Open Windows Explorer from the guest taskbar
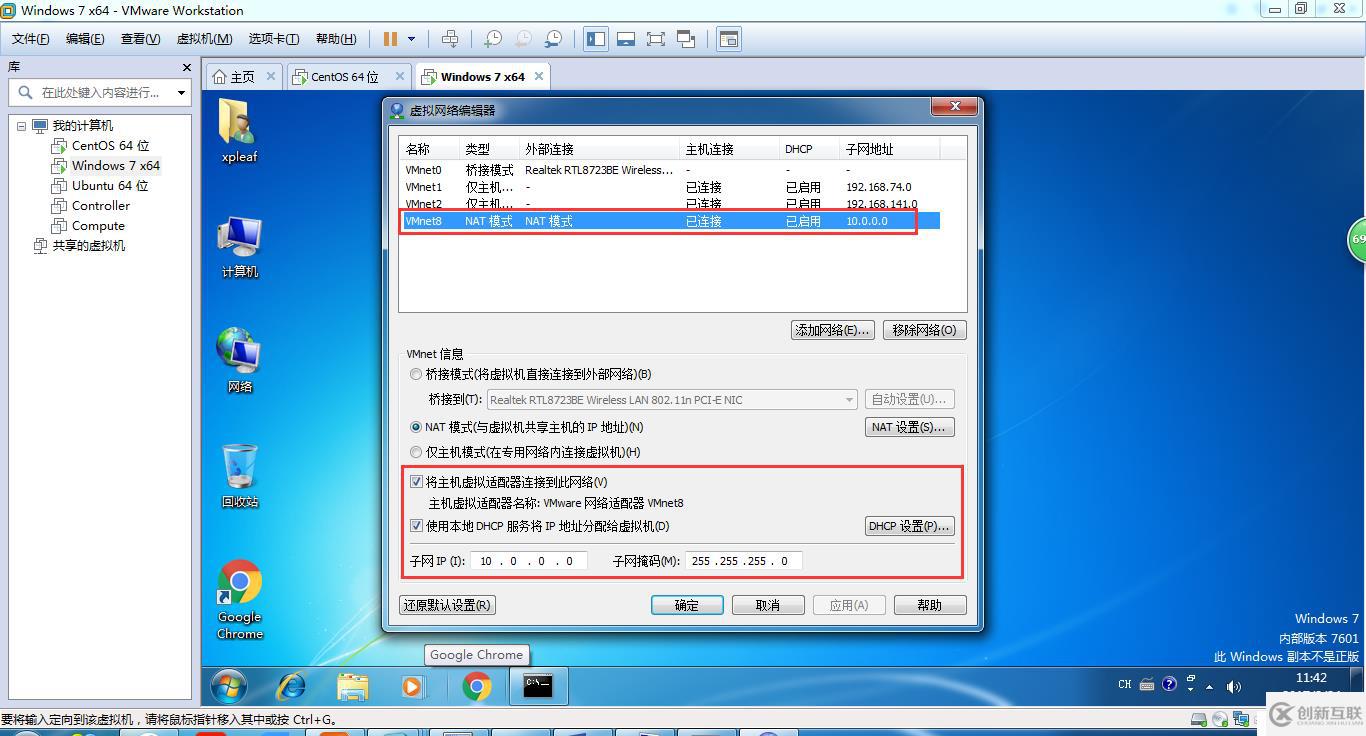1366x736 pixels. click(x=353, y=687)
